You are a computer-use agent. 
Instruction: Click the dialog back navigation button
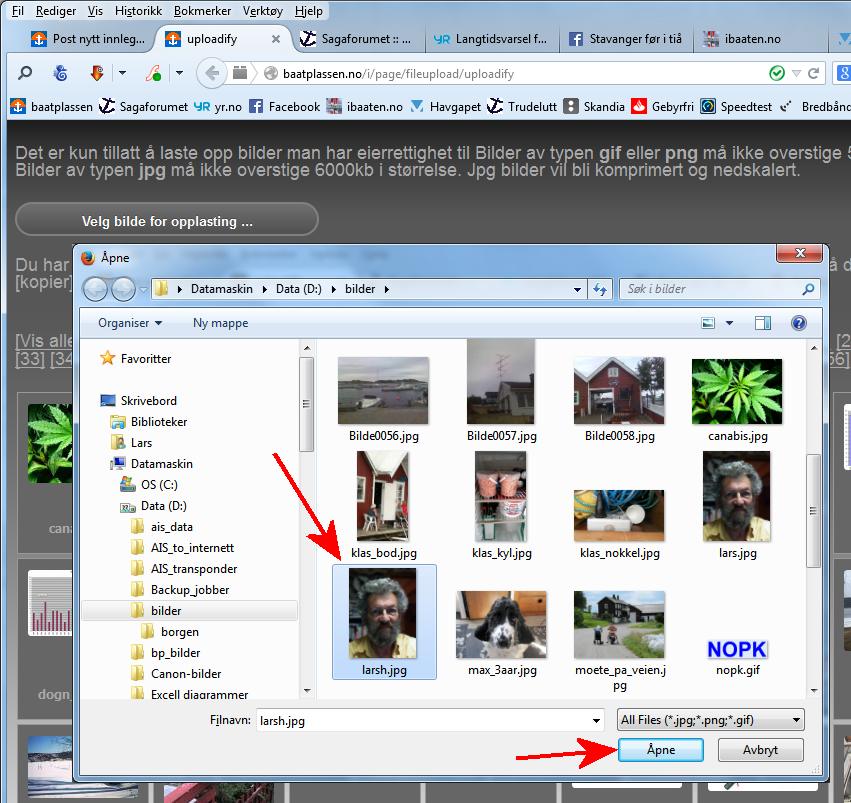[x=95, y=289]
